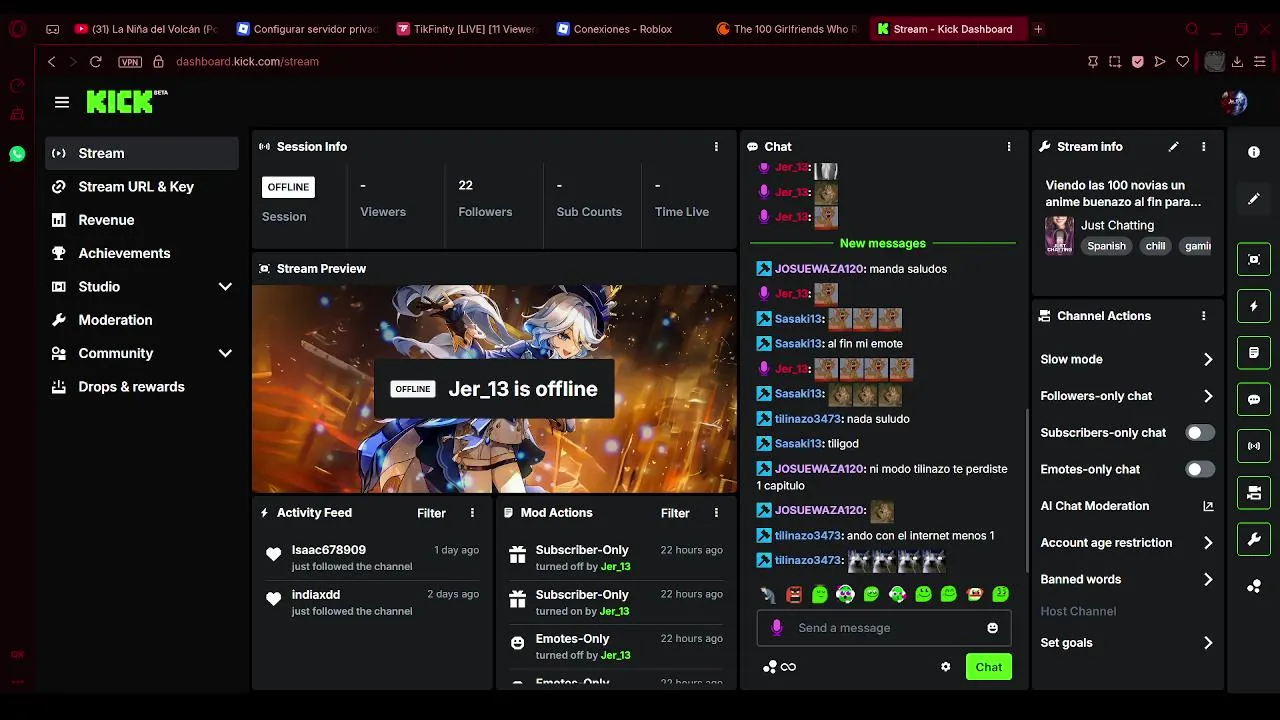Switch to TikFinity LIVE browser tab

coord(466,29)
